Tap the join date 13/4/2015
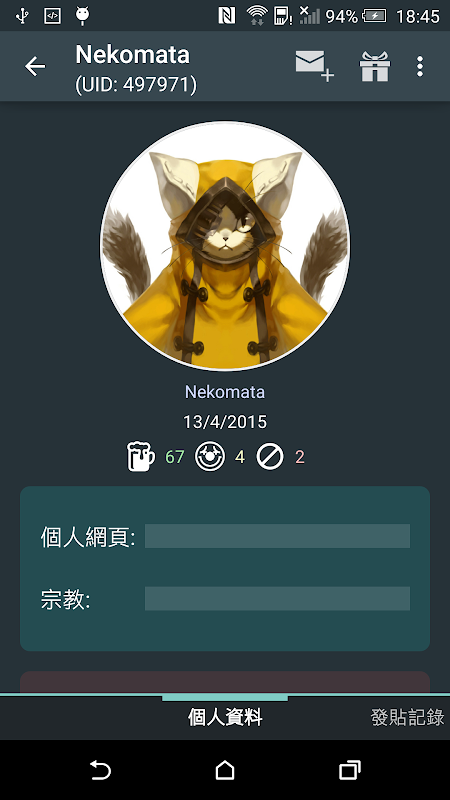 point(225,422)
